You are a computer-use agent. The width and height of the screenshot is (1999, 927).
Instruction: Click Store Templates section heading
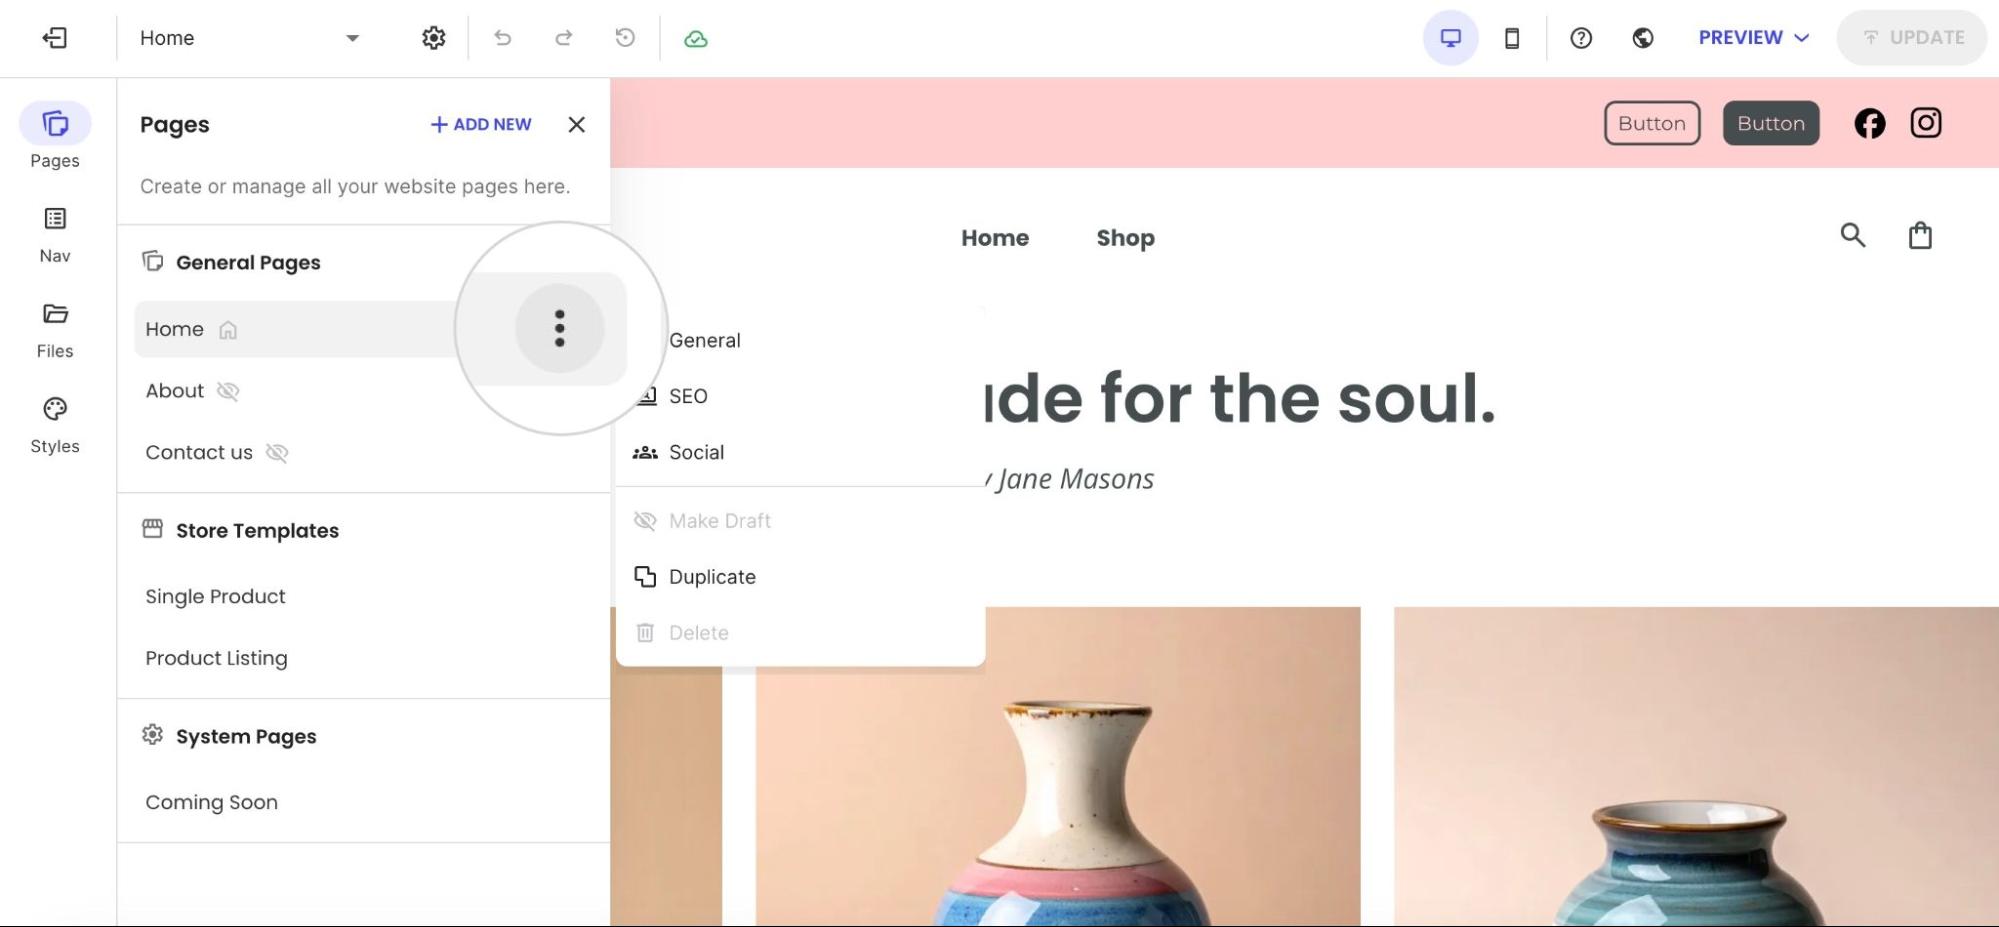[257, 531]
